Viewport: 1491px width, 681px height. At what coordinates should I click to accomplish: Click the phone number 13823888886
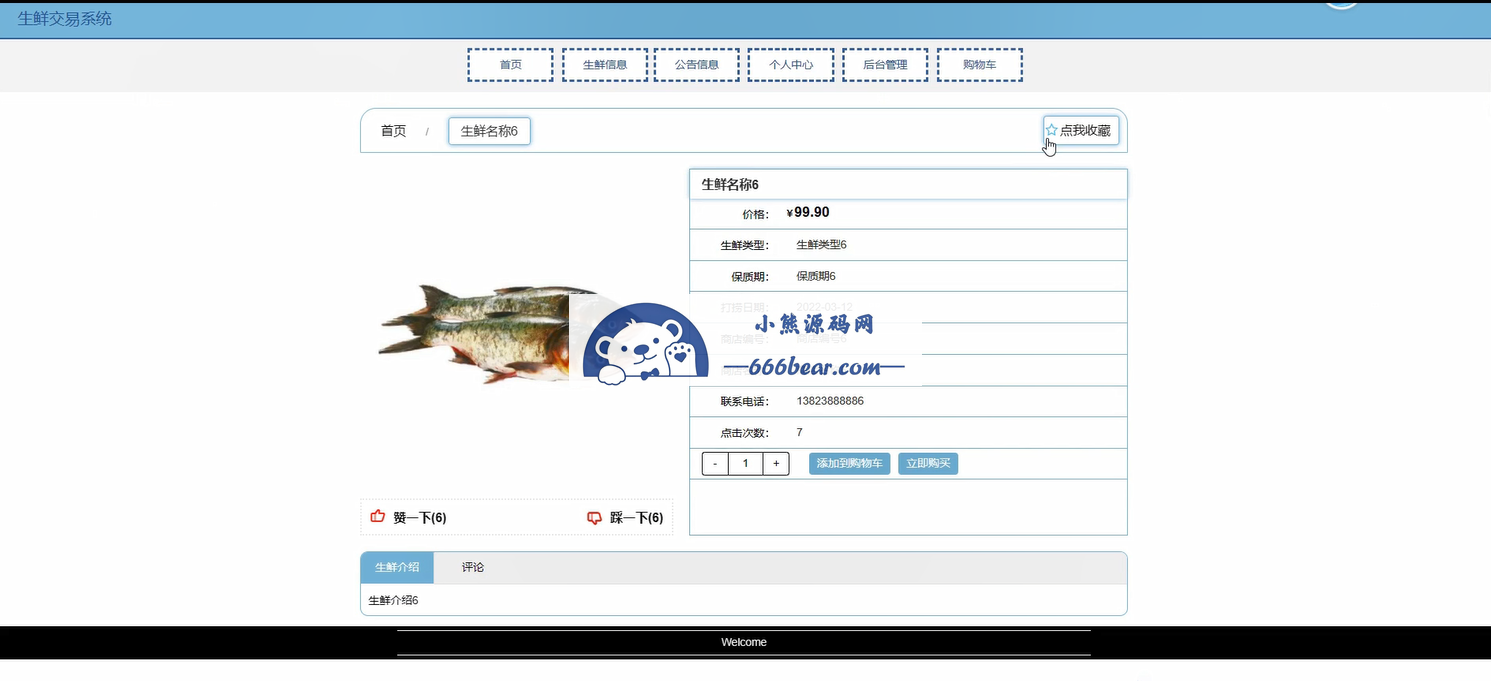[830, 401]
